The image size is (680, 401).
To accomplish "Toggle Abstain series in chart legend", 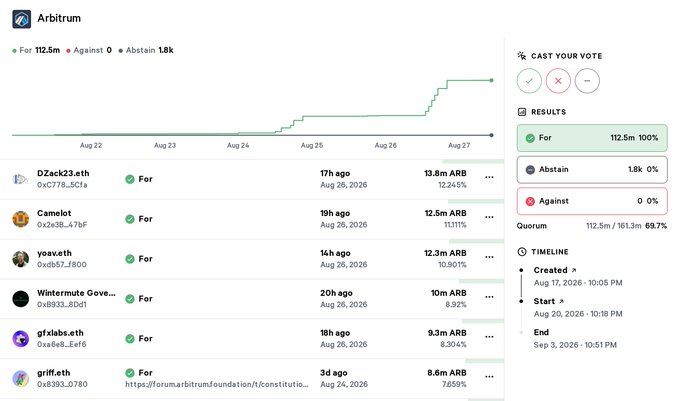I will click(146, 50).
